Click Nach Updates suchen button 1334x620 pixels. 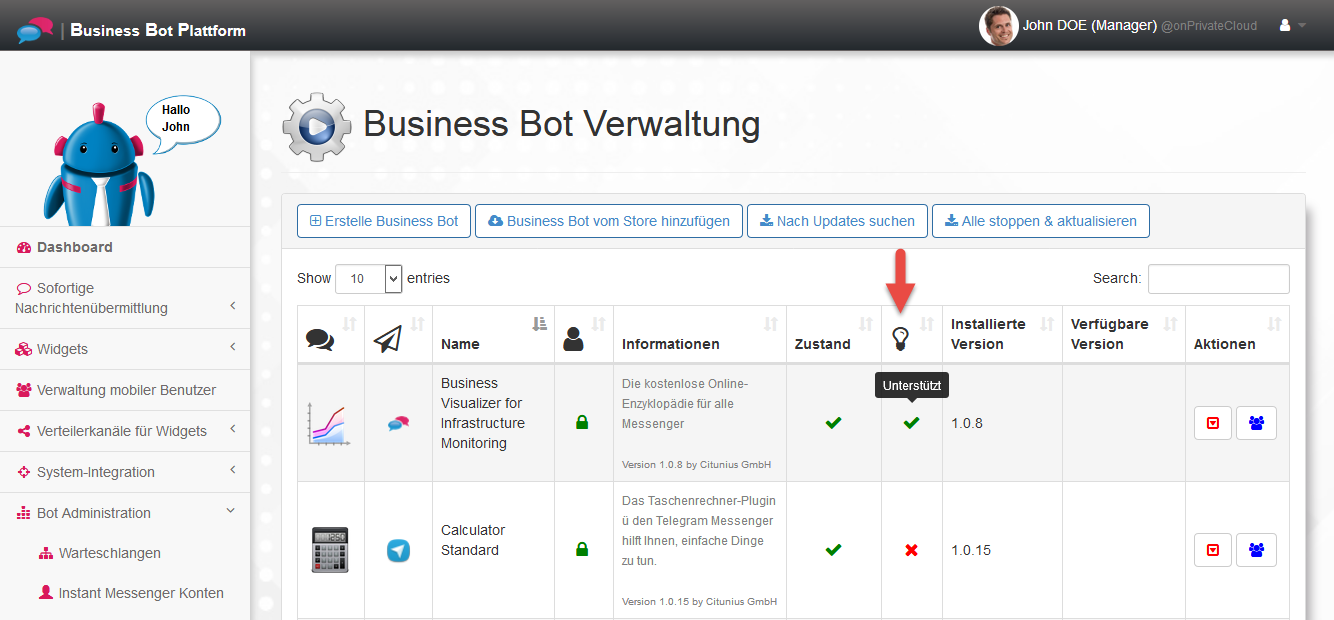pyautogui.click(x=836, y=221)
